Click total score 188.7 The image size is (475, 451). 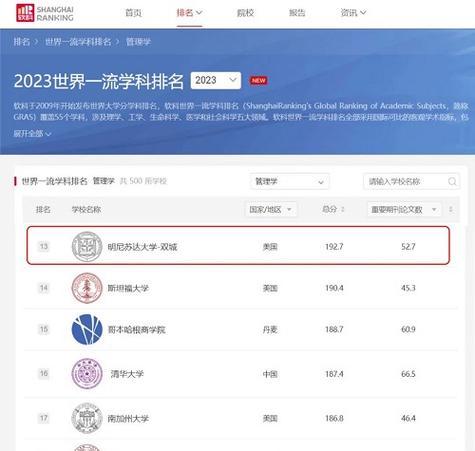[x=334, y=329]
